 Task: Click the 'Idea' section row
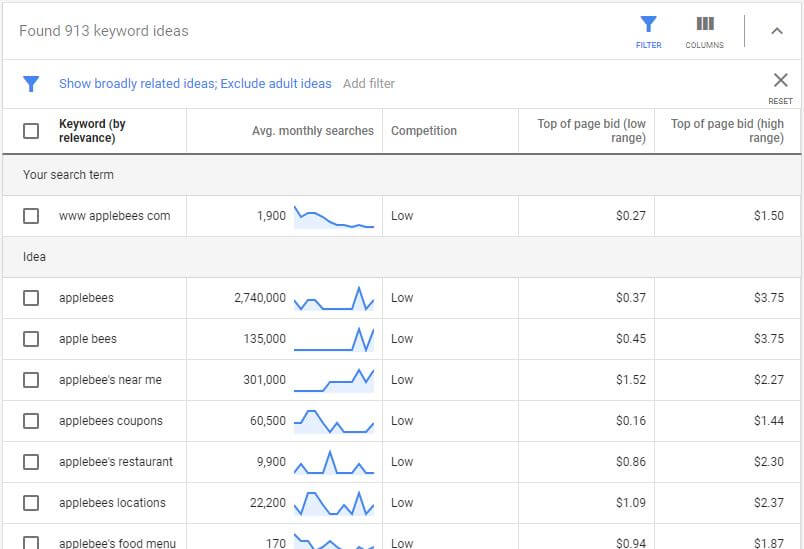click(401, 257)
